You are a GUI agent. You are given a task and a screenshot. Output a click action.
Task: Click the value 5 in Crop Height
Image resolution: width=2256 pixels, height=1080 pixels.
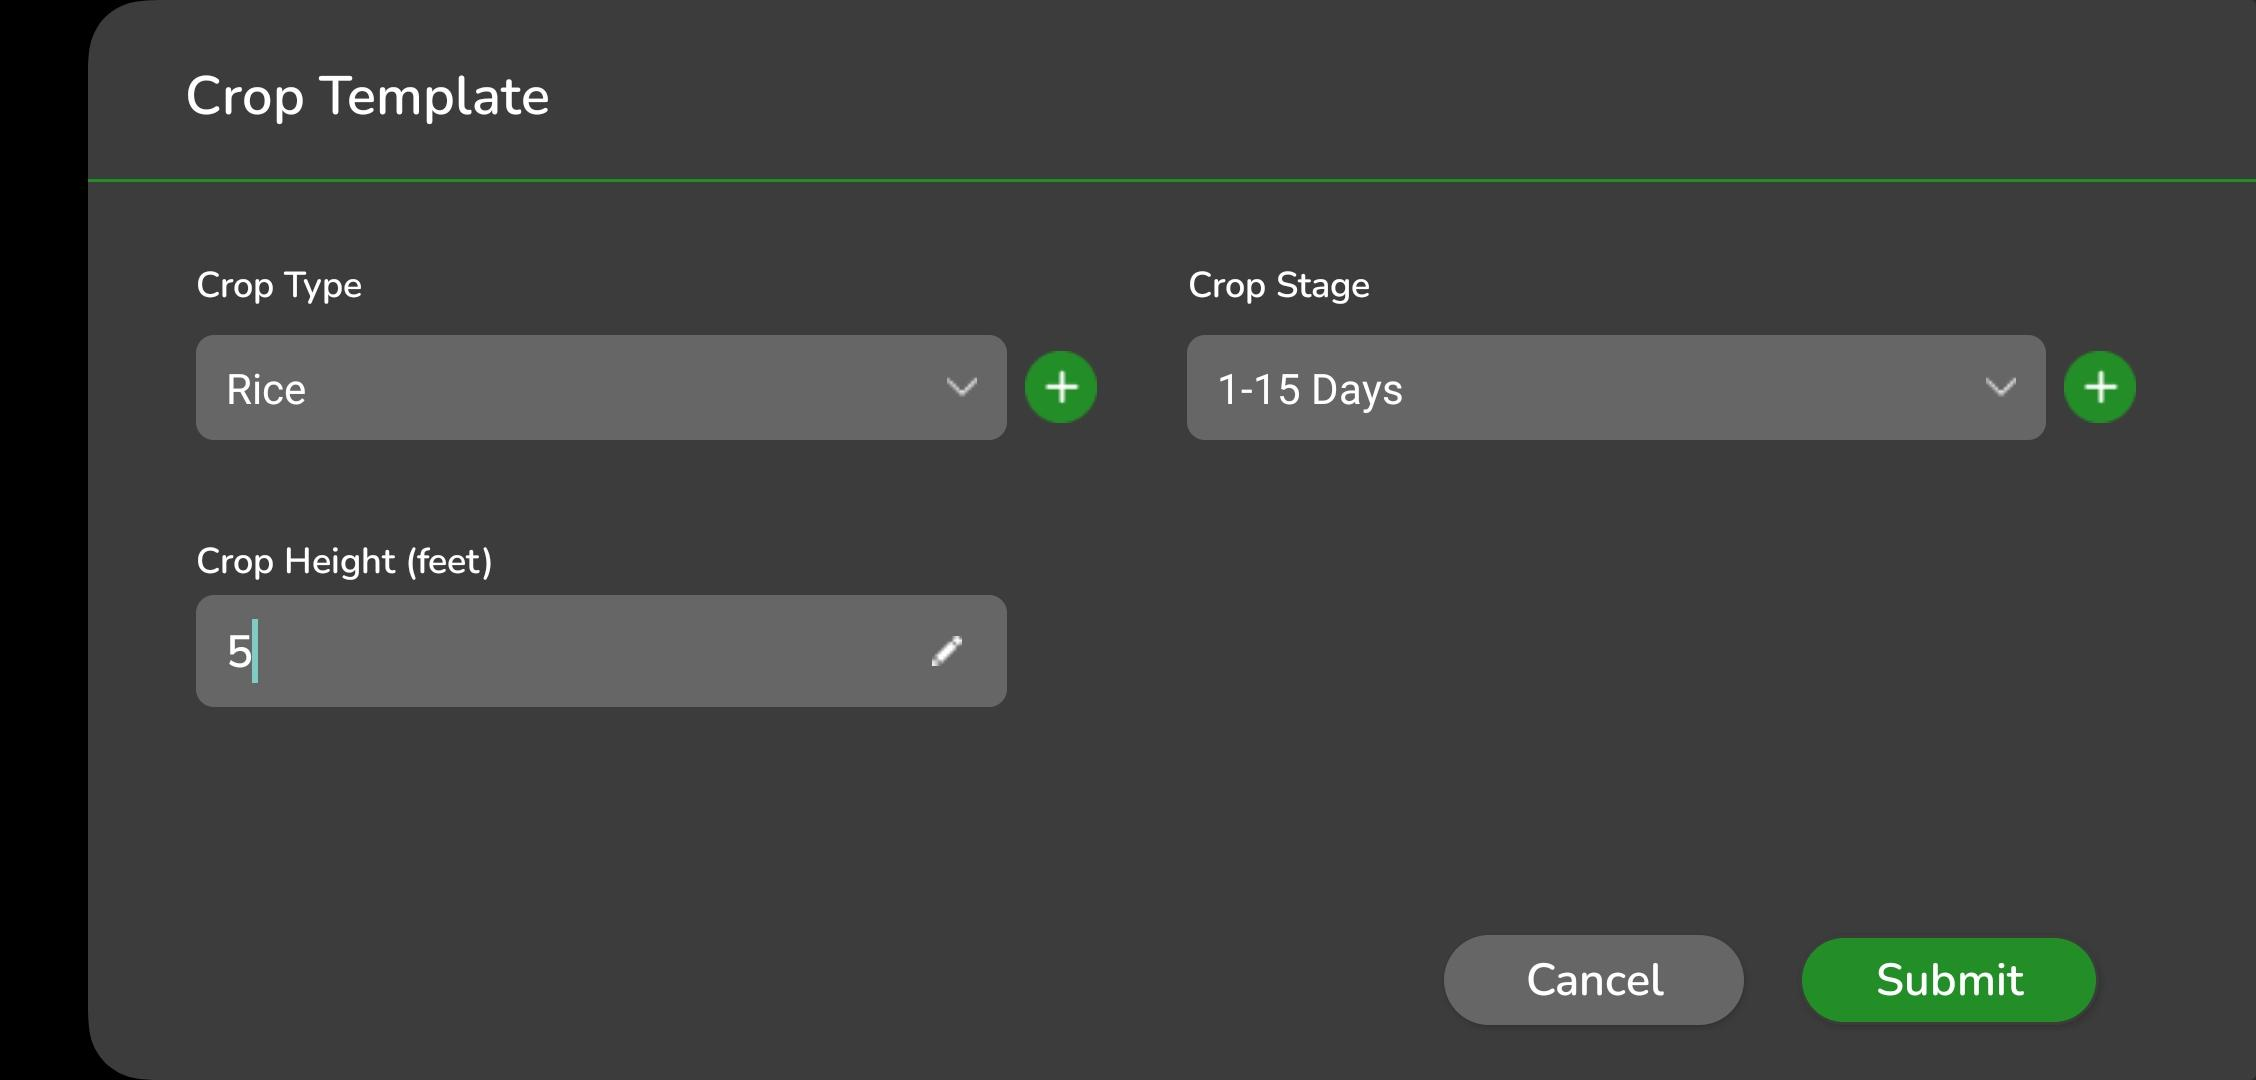(238, 652)
